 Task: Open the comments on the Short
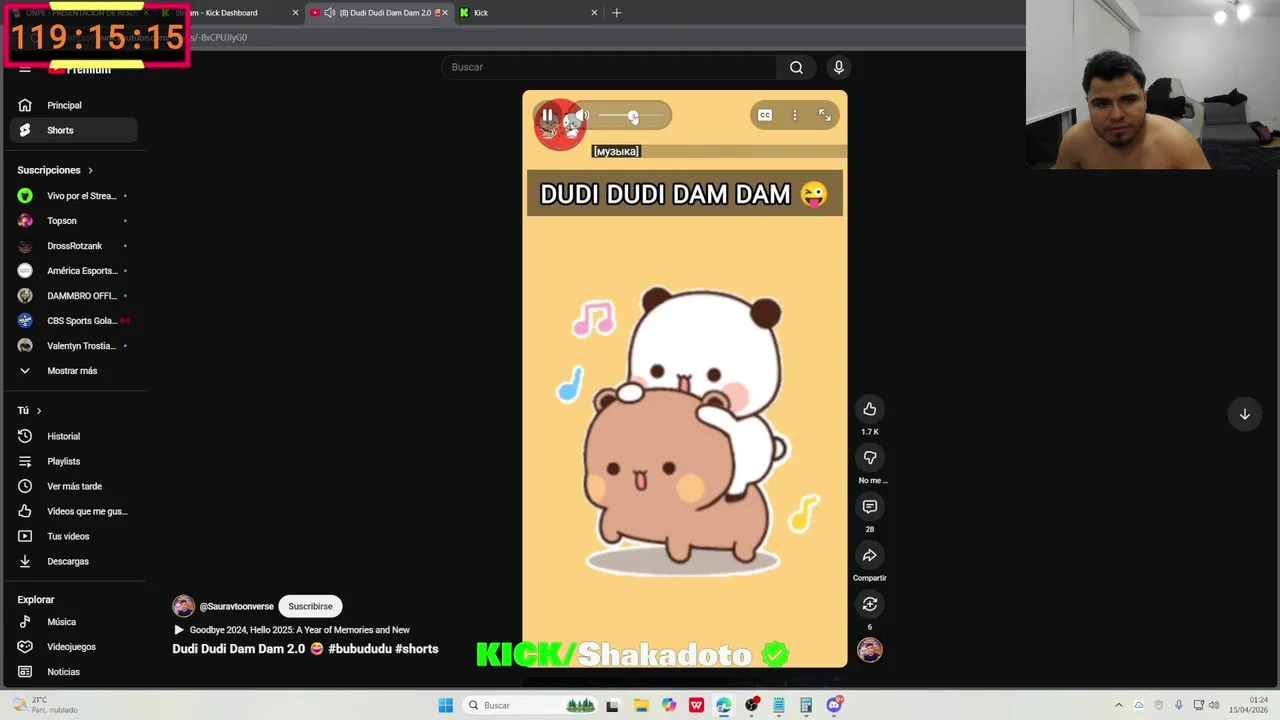click(x=870, y=506)
